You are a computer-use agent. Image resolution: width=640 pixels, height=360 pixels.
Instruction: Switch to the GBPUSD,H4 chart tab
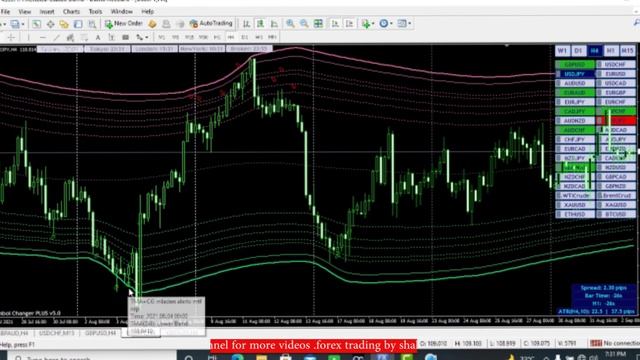(100, 333)
